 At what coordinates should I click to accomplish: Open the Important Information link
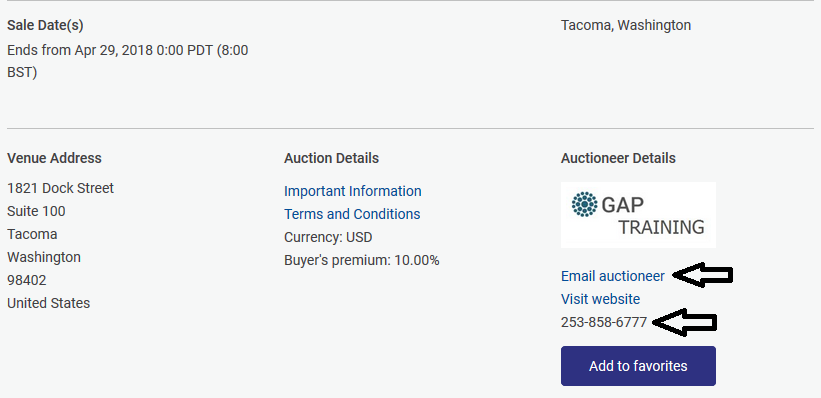click(x=352, y=191)
